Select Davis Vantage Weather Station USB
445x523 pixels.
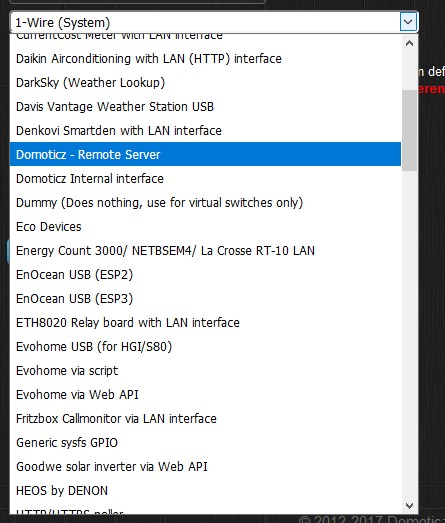(205, 107)
